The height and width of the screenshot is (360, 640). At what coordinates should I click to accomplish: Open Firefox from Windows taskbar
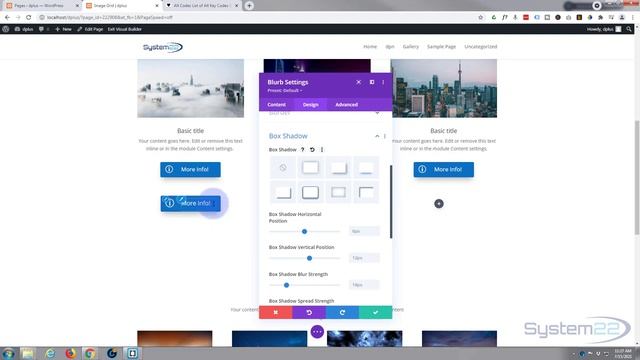tap(71, 353)
